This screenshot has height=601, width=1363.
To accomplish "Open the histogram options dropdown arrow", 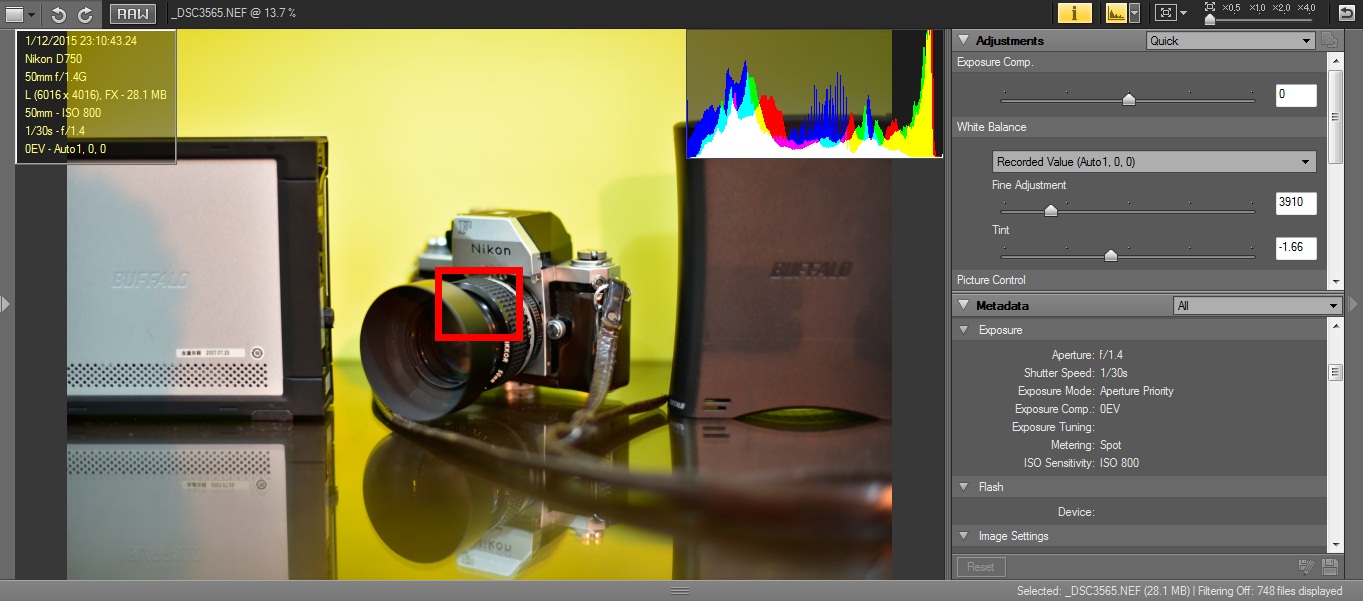I will (1134, 13).
